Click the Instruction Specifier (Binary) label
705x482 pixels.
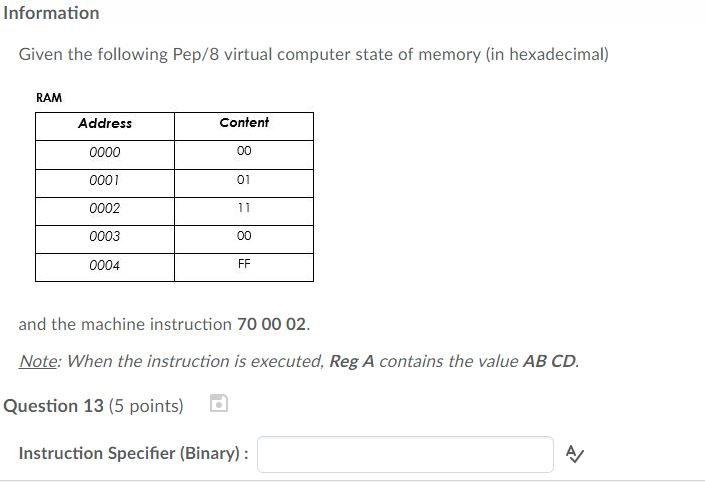133,453
